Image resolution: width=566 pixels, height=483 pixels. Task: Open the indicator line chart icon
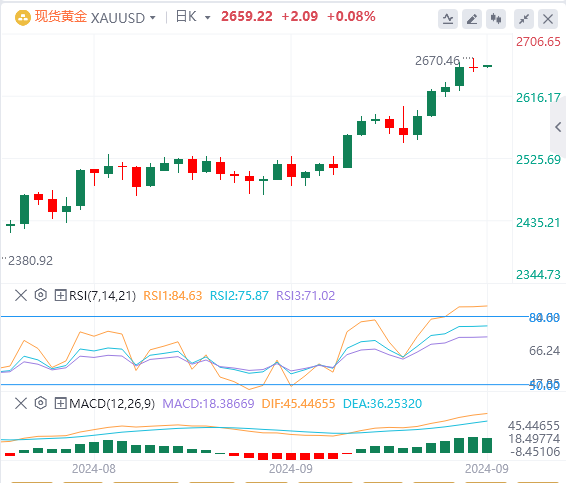pos(448,19)
